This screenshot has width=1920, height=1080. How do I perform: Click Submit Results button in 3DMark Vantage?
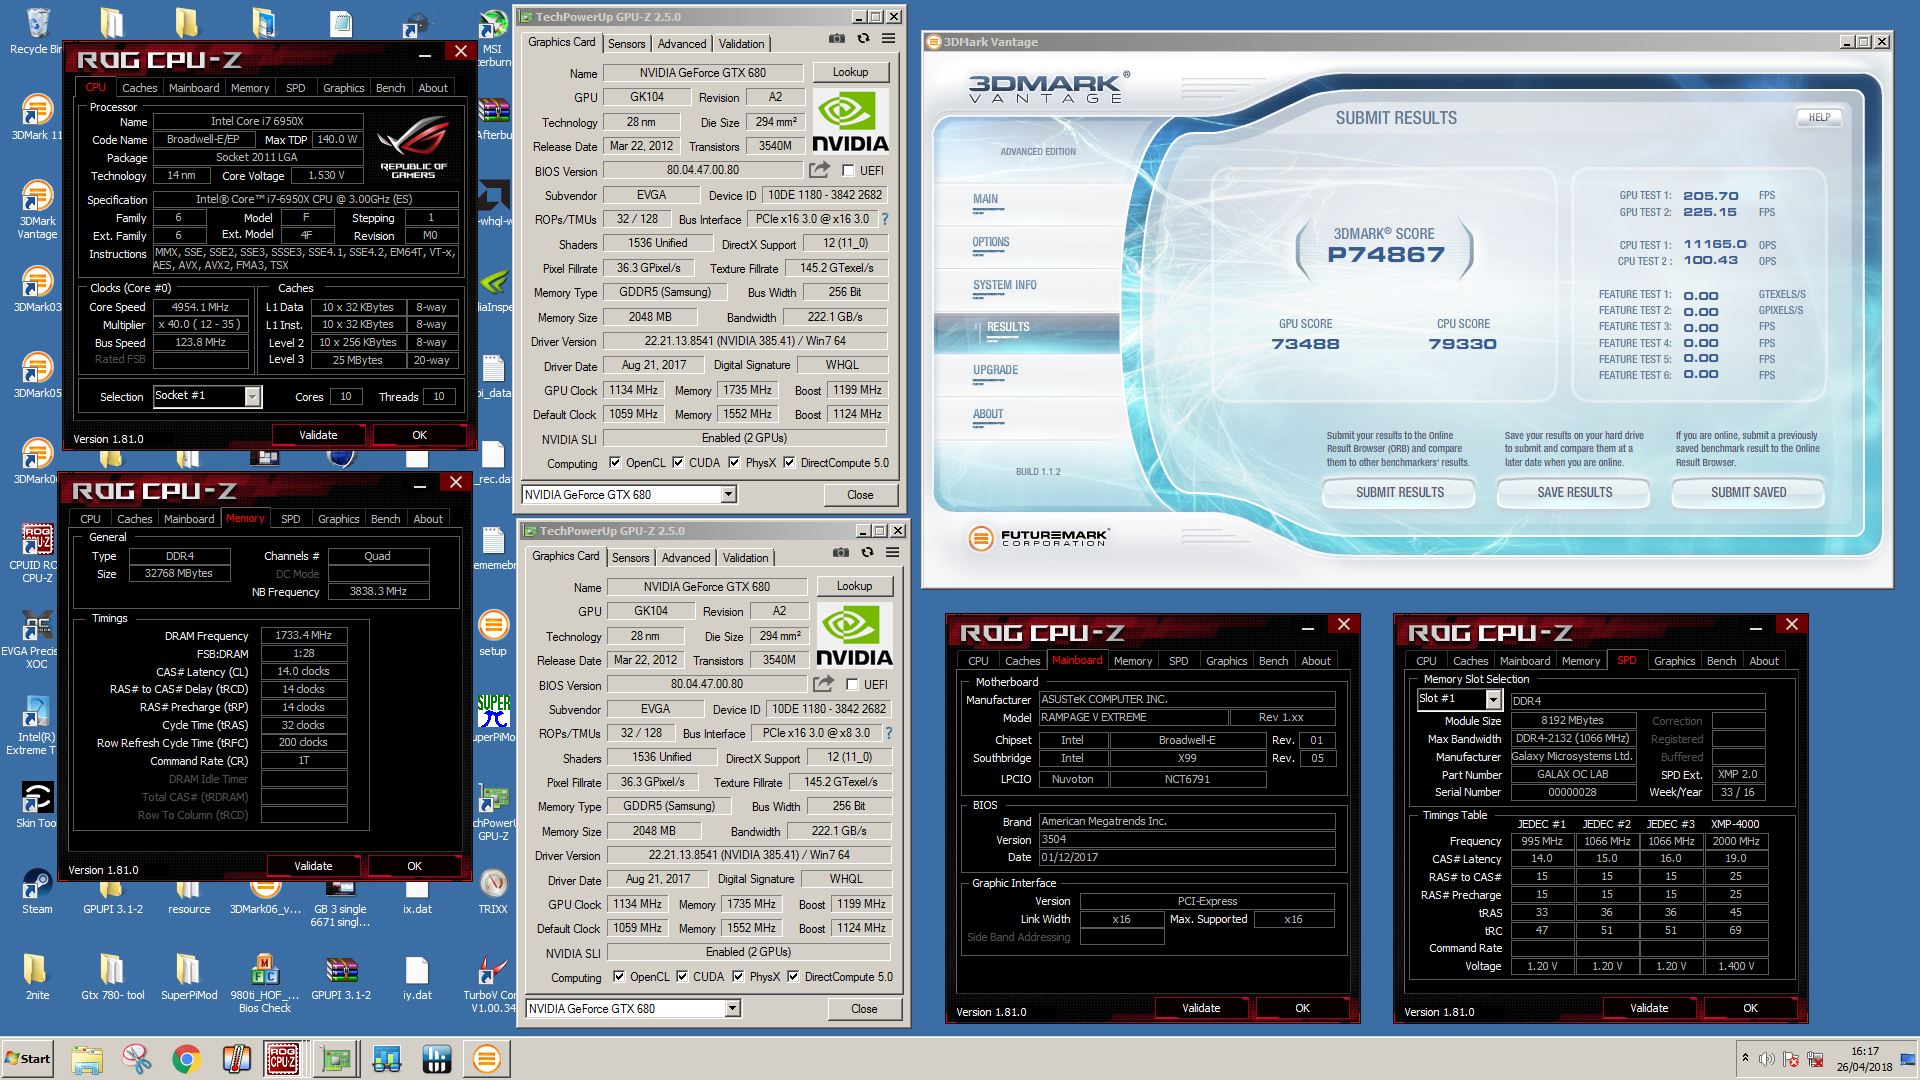[1399, 492]
